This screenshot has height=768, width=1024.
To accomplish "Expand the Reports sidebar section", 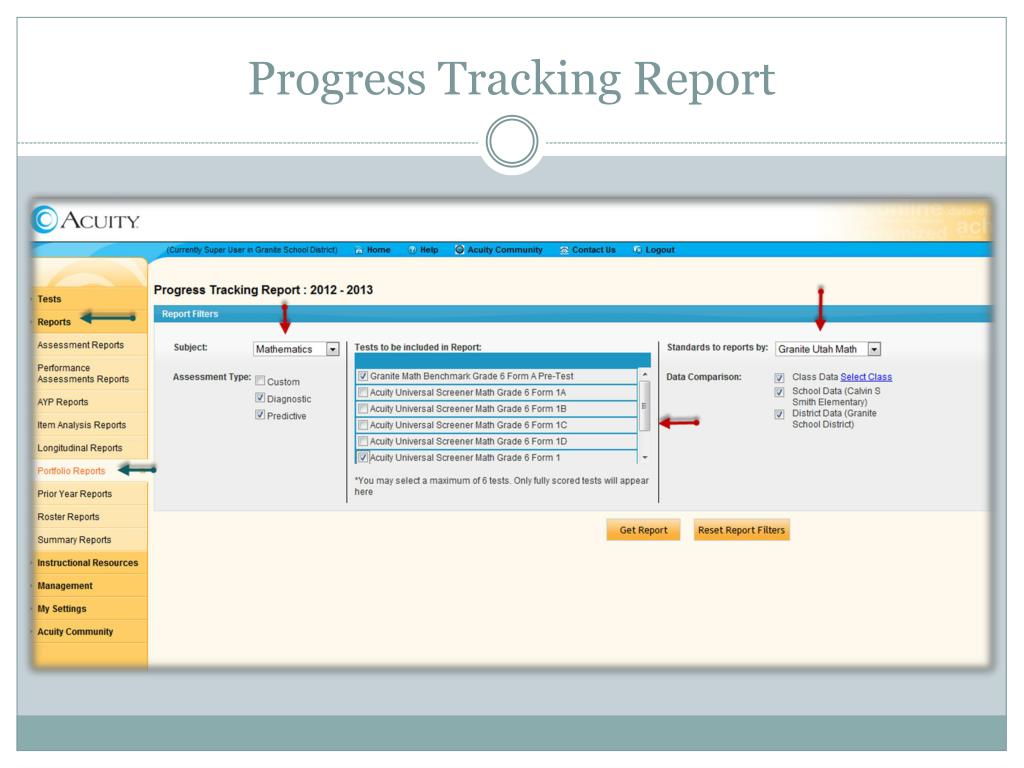I will [x=54, y=322].
